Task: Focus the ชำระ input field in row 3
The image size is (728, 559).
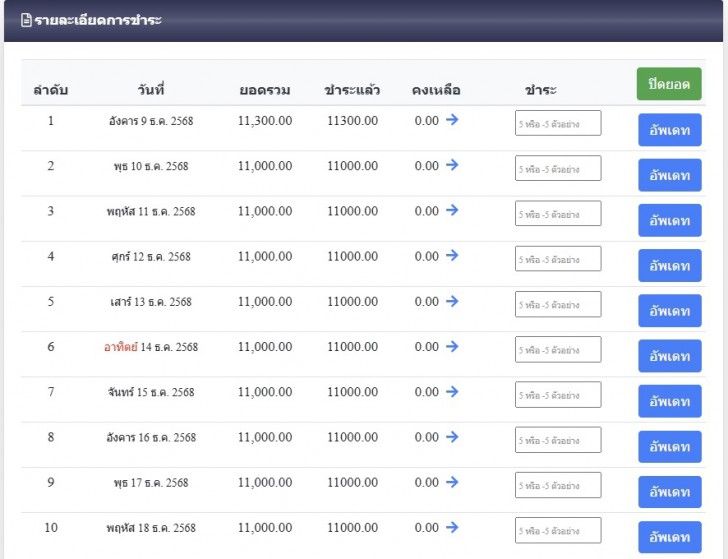Action: pyautogui.click(x=558, y=214)
